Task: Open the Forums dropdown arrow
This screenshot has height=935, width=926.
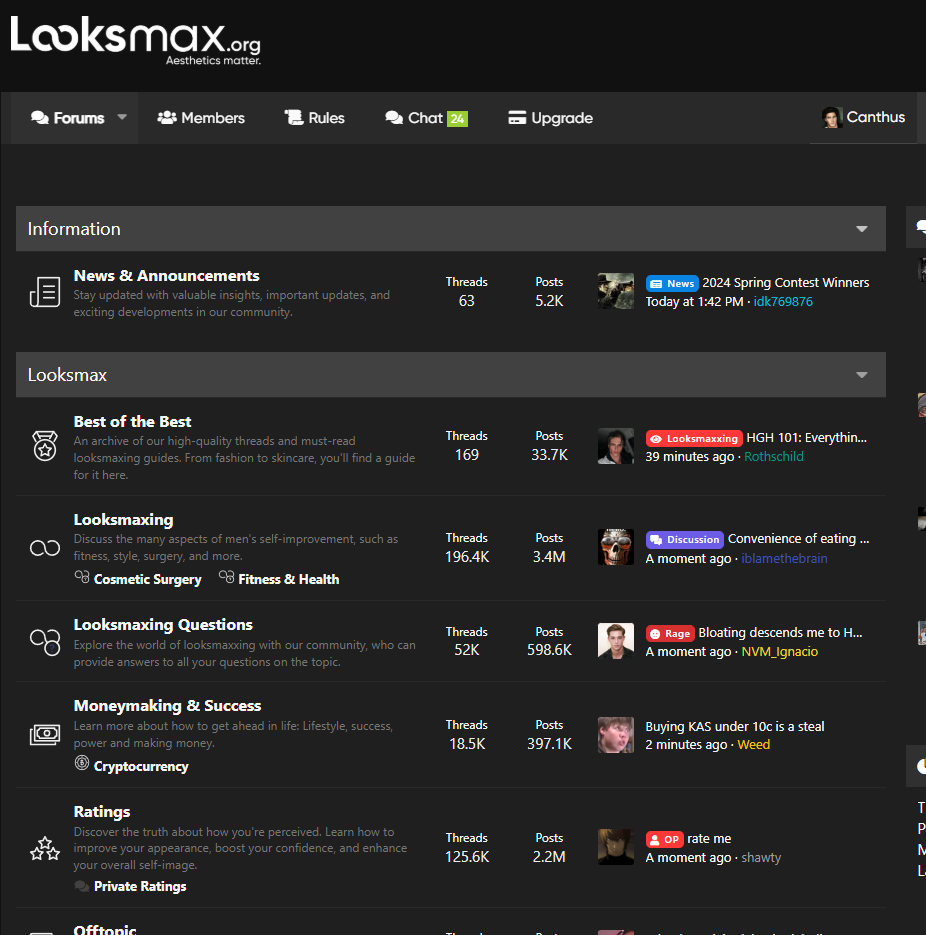Action: pyautogui.click(x=122, y=117)
